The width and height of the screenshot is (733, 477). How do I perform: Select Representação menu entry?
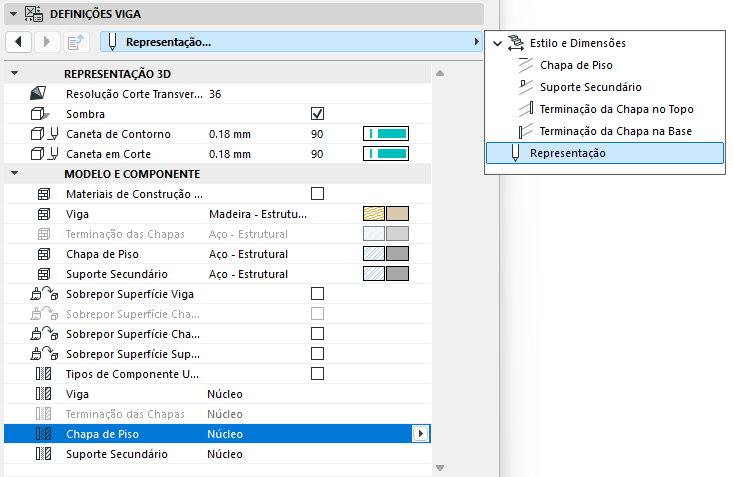pos(605,153)
